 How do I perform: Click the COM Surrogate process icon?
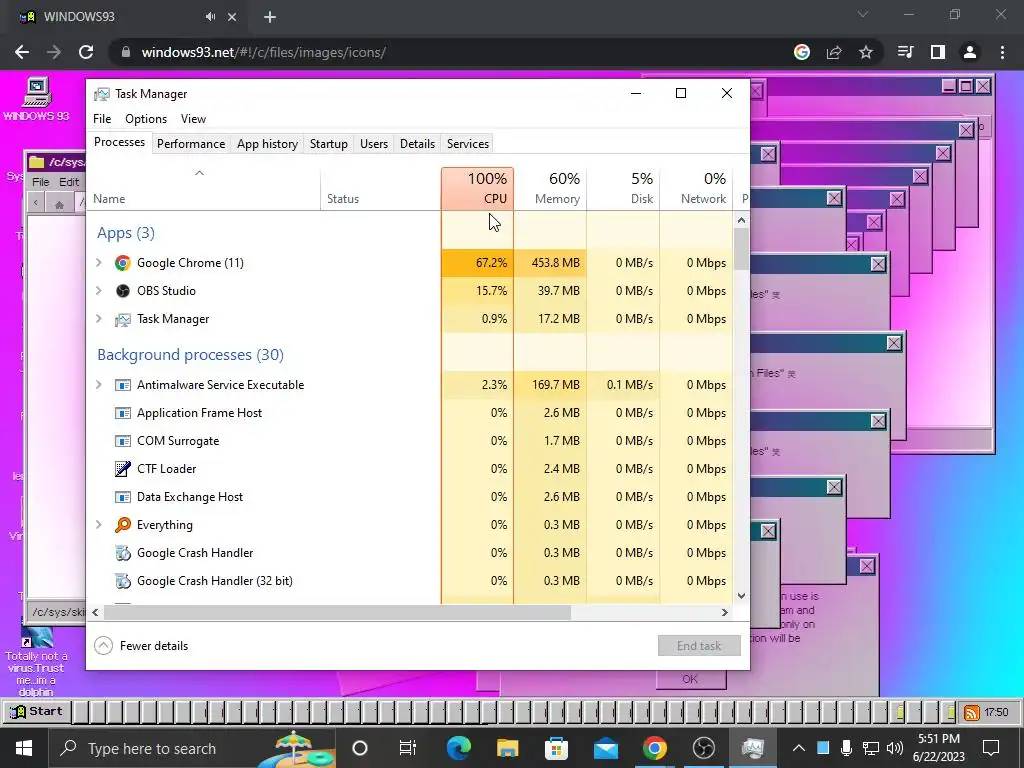[122, 441]
